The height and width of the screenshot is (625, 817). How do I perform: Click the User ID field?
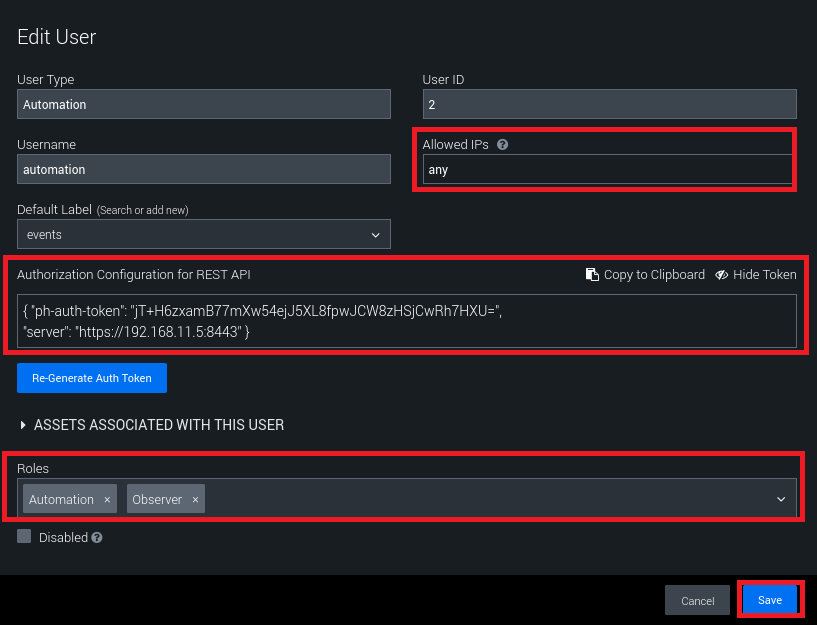[x=608, y=105]
